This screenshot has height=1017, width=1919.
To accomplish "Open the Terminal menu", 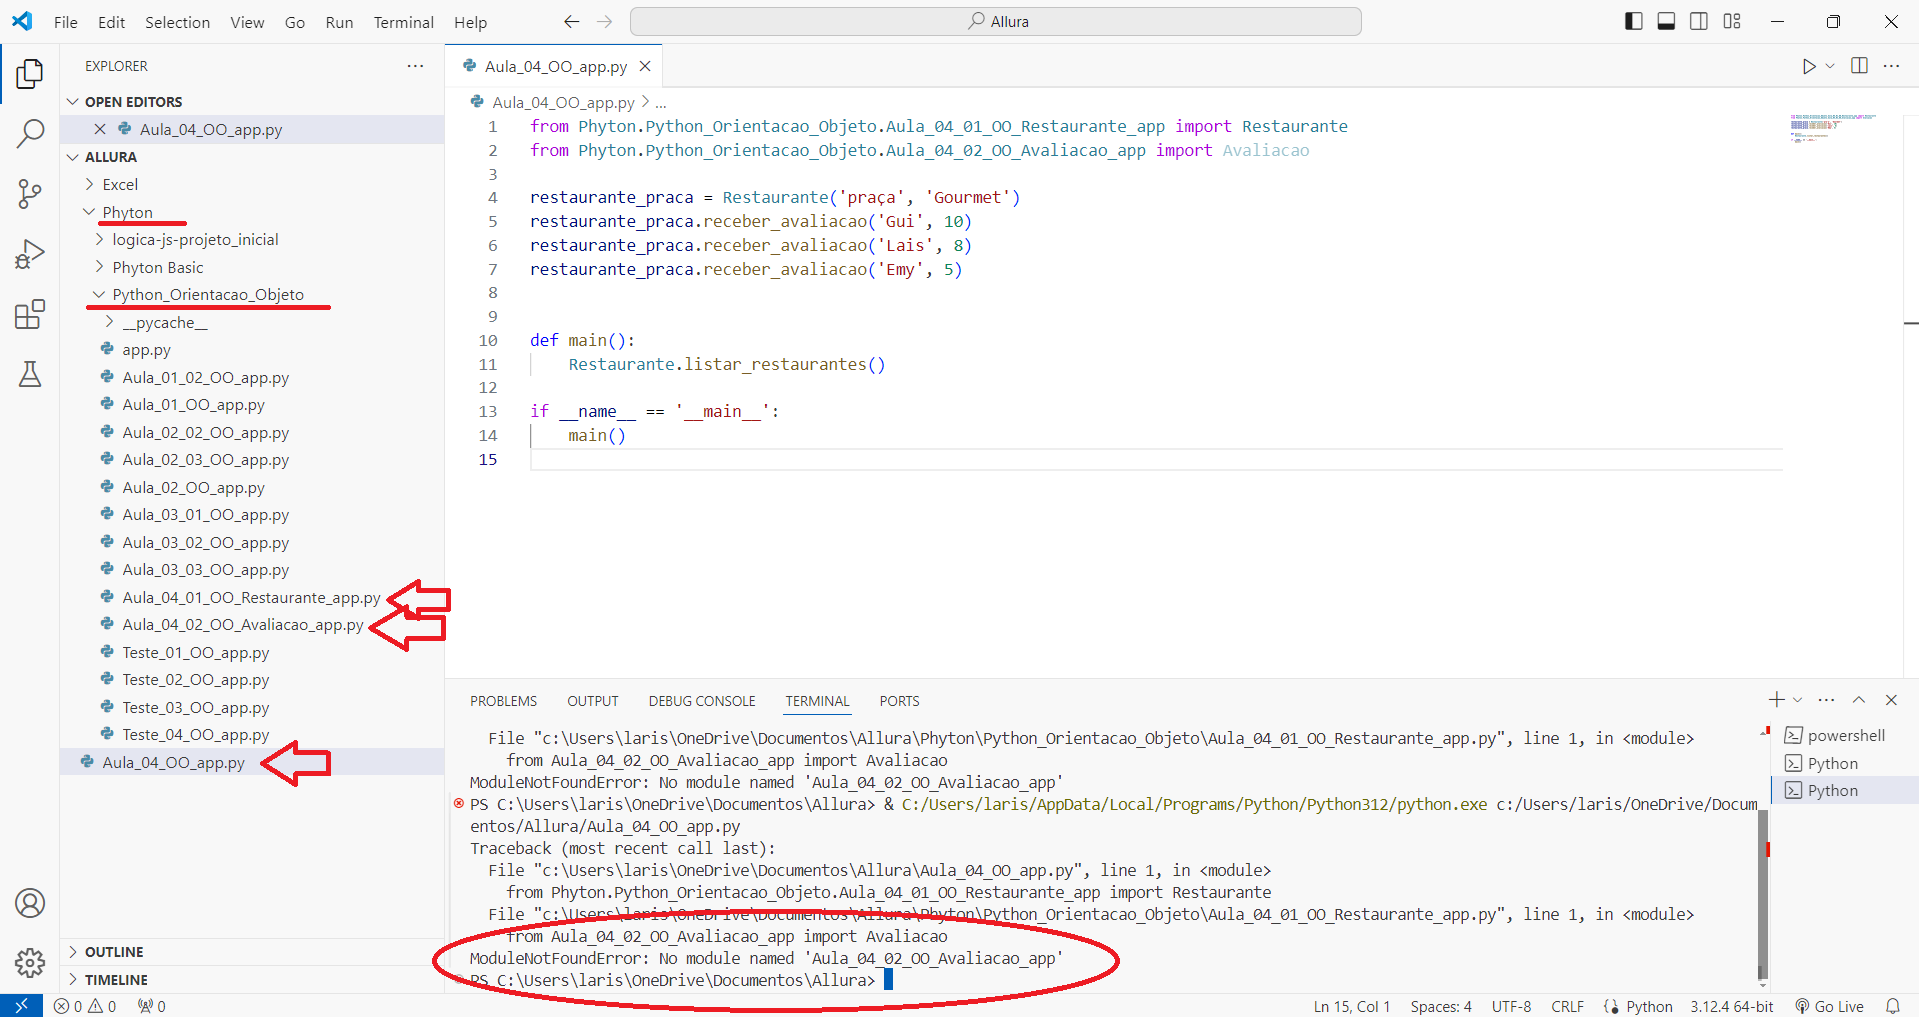I will coord(404,22).
